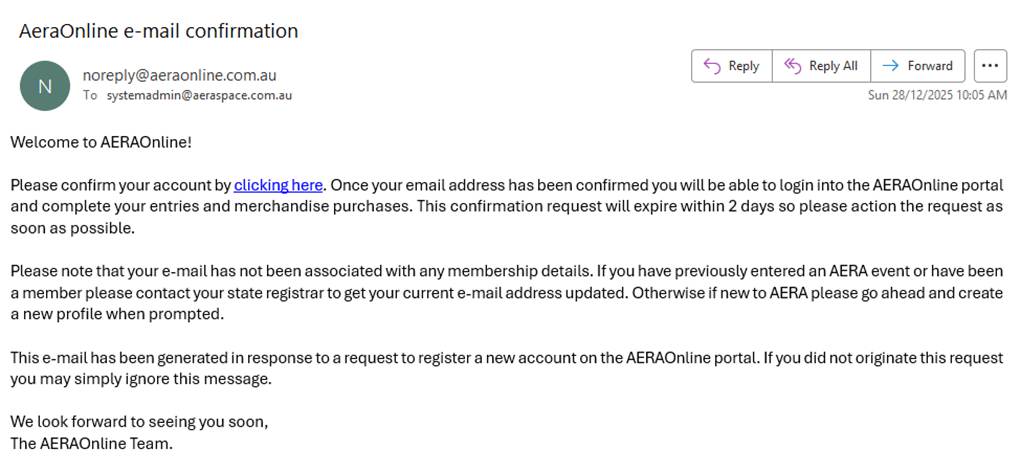
Task: Select the recipient systemadmin@aeraspace.com.au
Action: (x=199, y=95)
